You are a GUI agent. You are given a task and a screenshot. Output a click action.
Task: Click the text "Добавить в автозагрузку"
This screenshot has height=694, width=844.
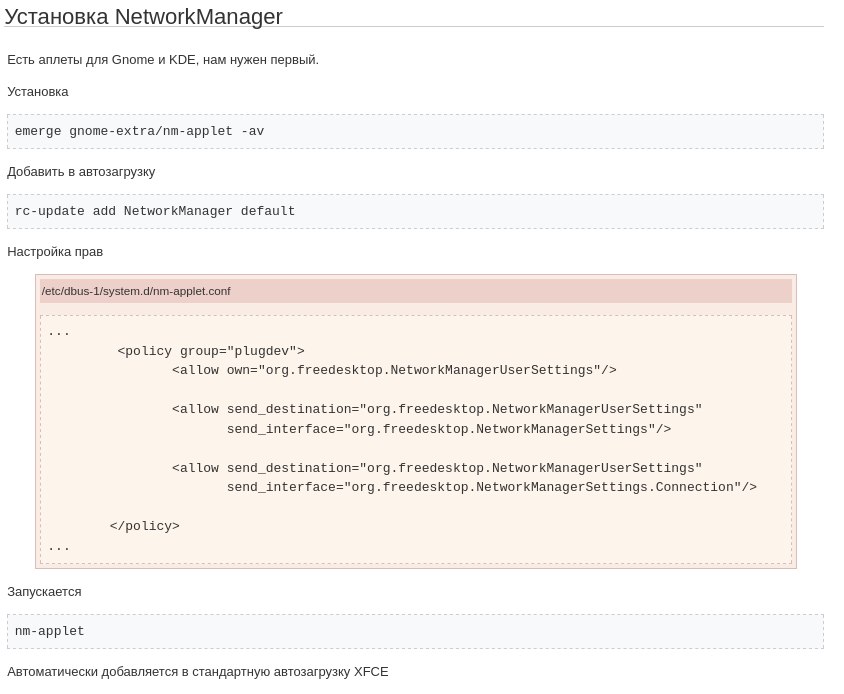(x=81, y=172)
